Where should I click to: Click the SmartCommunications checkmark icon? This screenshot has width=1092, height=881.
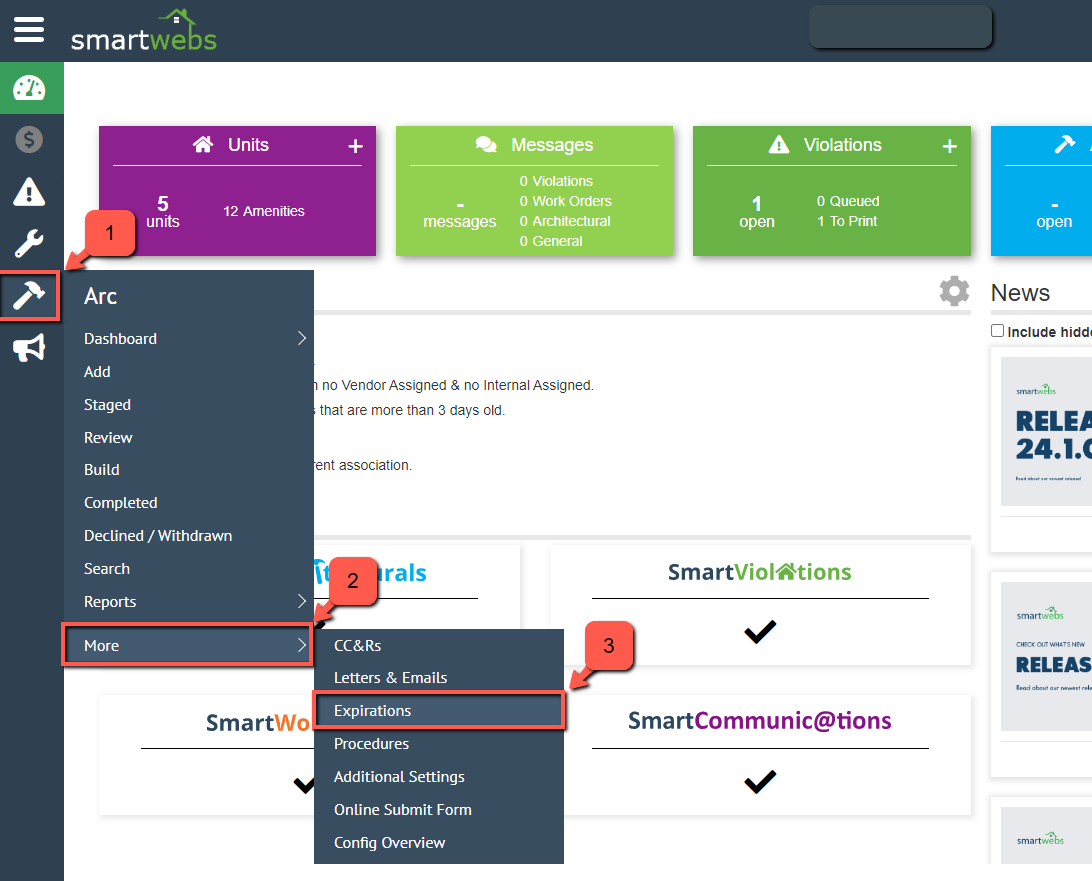tap(760, 781)
